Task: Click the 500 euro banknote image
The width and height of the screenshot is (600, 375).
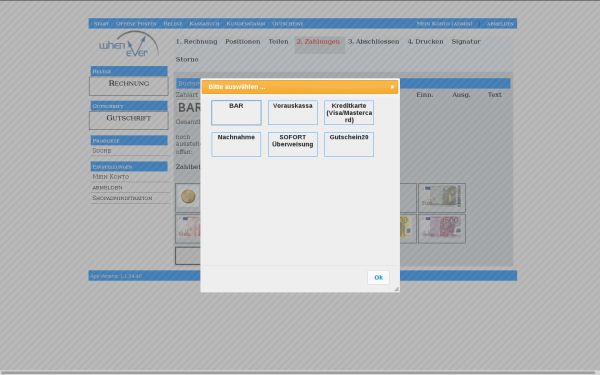Action: (x=442, y=229)
